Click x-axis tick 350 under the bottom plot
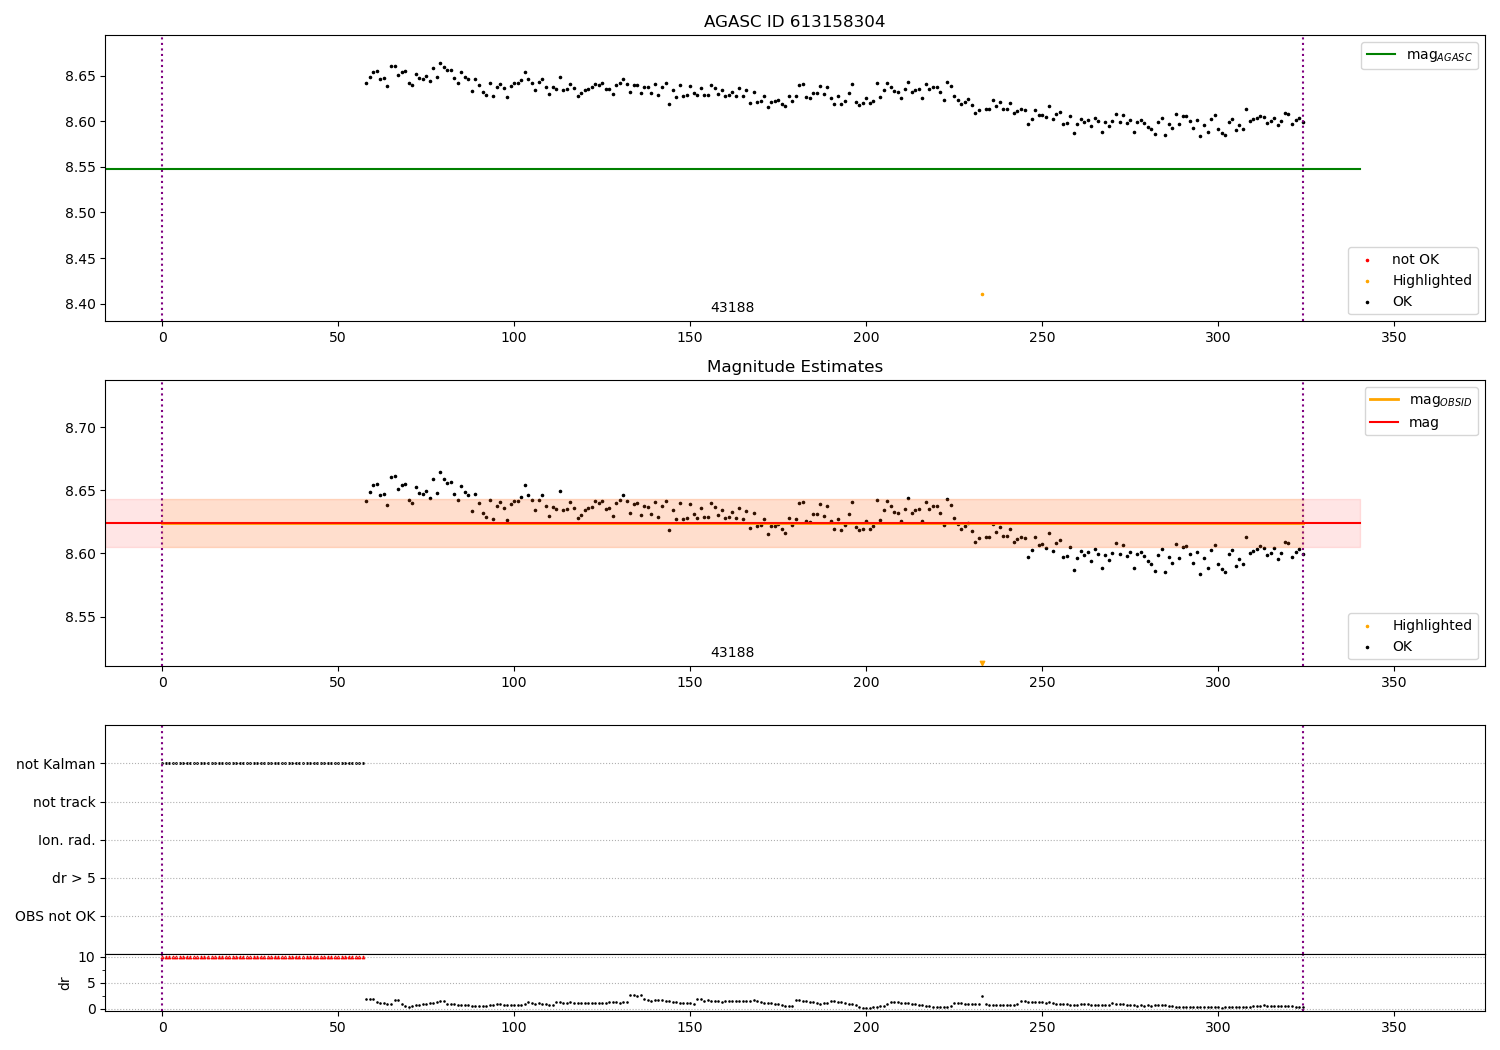This screenshot has width=1500, height=1050. 1394,1027
